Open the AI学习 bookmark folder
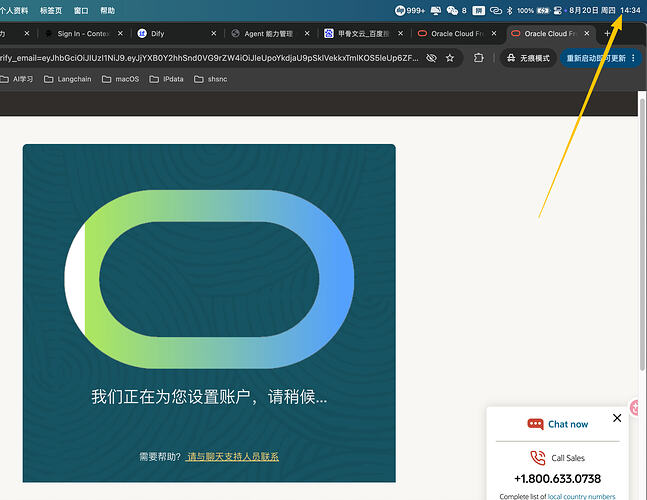 point(17,79)
